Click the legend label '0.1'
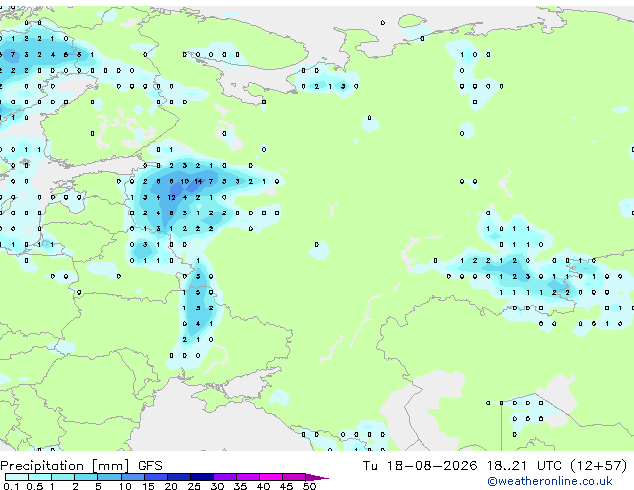 pyautogui.click(x=11, y=486)
